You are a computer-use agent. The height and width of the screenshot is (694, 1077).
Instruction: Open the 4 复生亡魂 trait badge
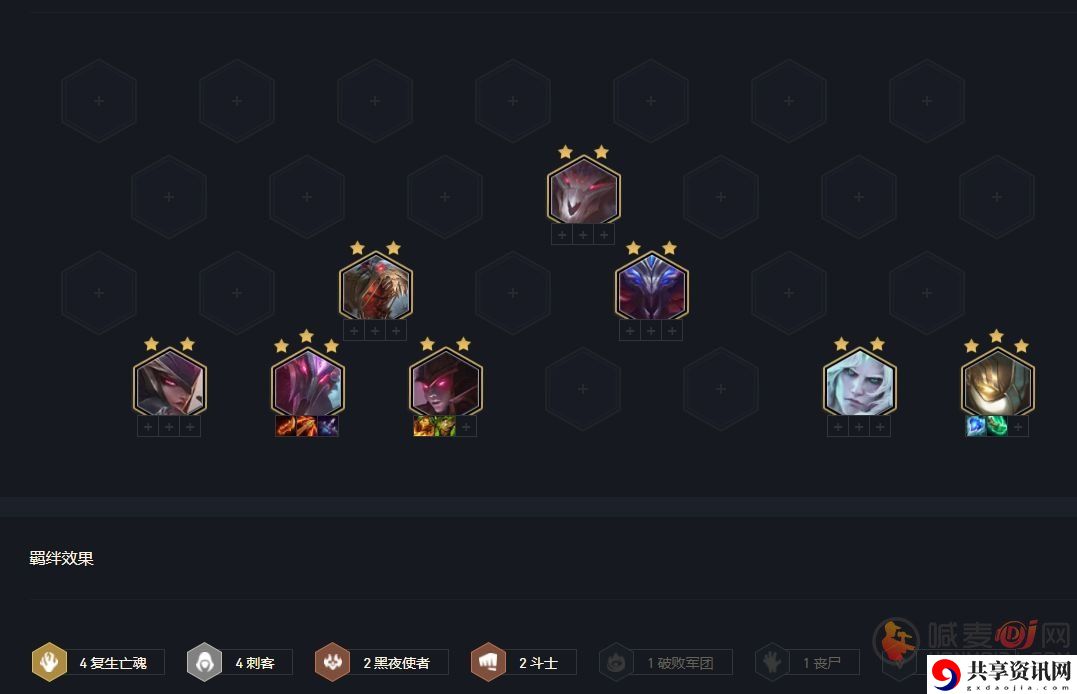click(x=98, y=662)
